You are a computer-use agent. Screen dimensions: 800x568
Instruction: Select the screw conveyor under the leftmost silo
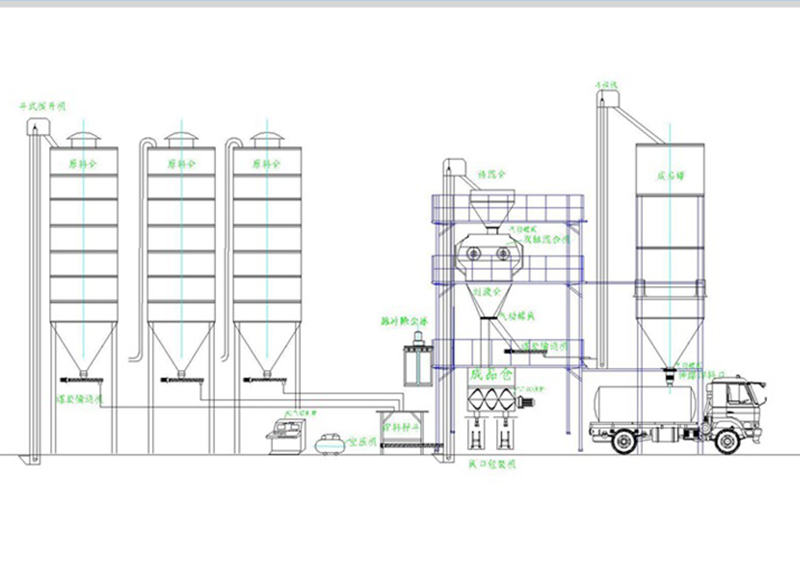[x=85, y=378]
